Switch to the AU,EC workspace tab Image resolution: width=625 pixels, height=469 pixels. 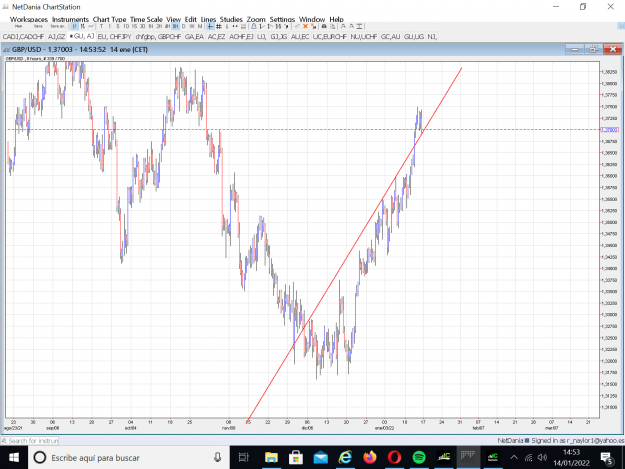coord(300,37)
